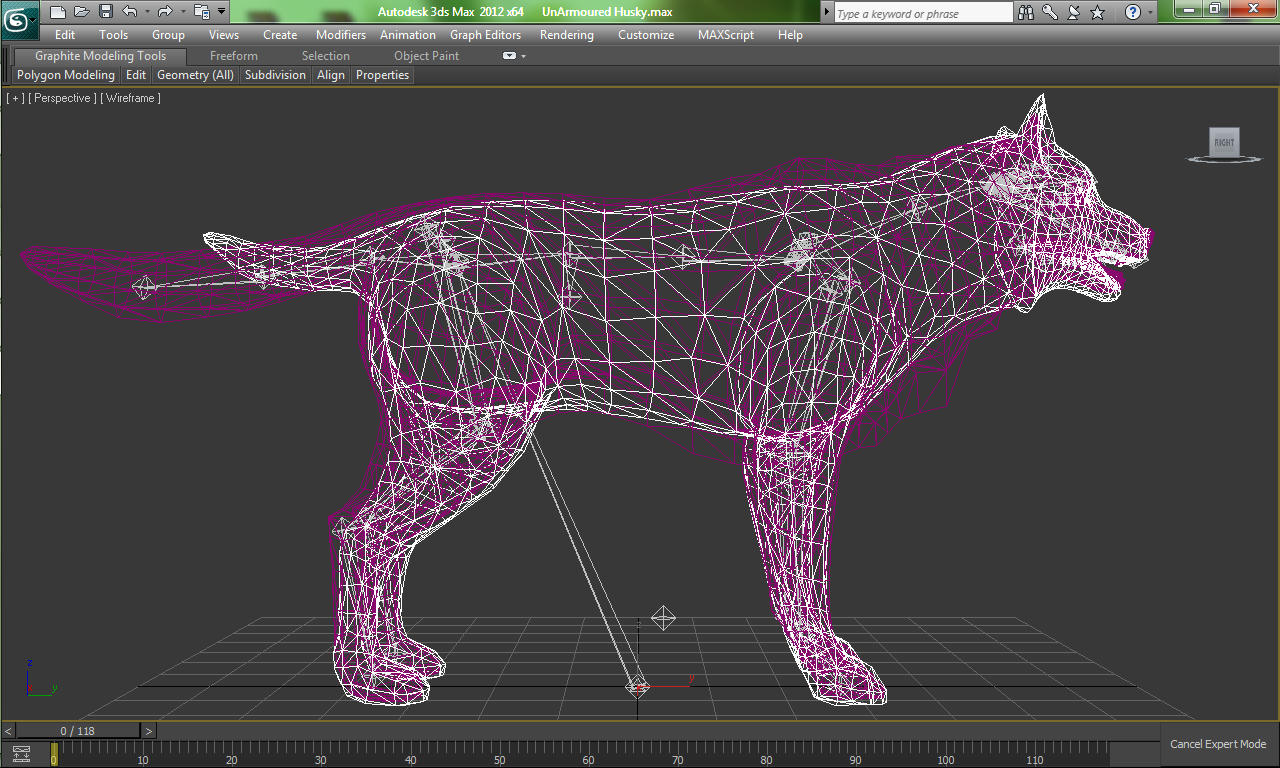Open the Rendering menu
The image size is (1280, 768).
coord(566,35)
